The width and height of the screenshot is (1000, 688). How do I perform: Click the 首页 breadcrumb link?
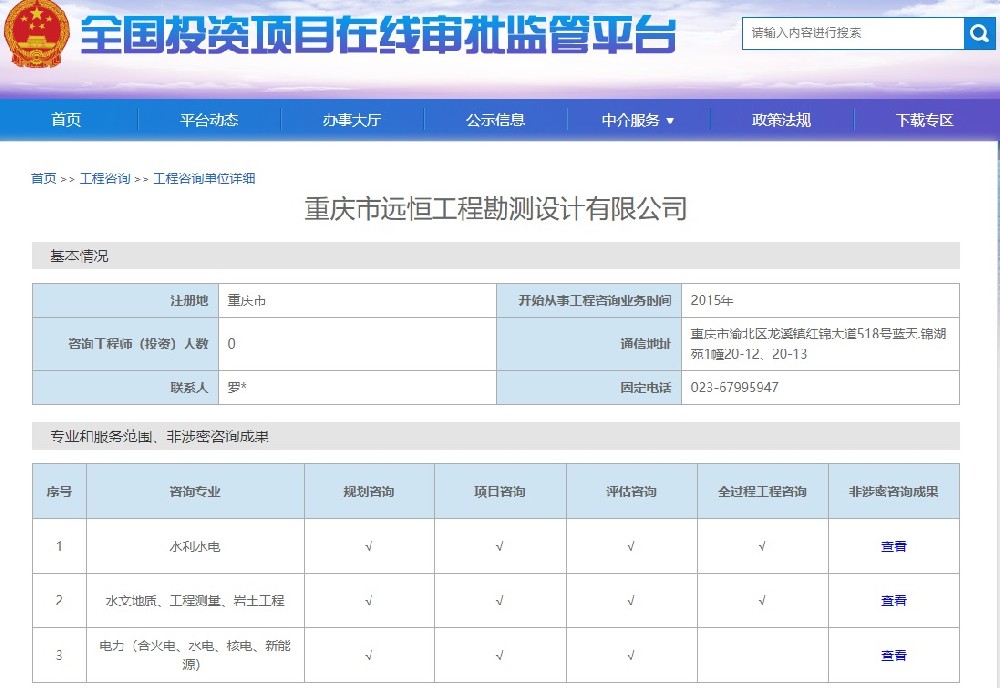[43, 179]
